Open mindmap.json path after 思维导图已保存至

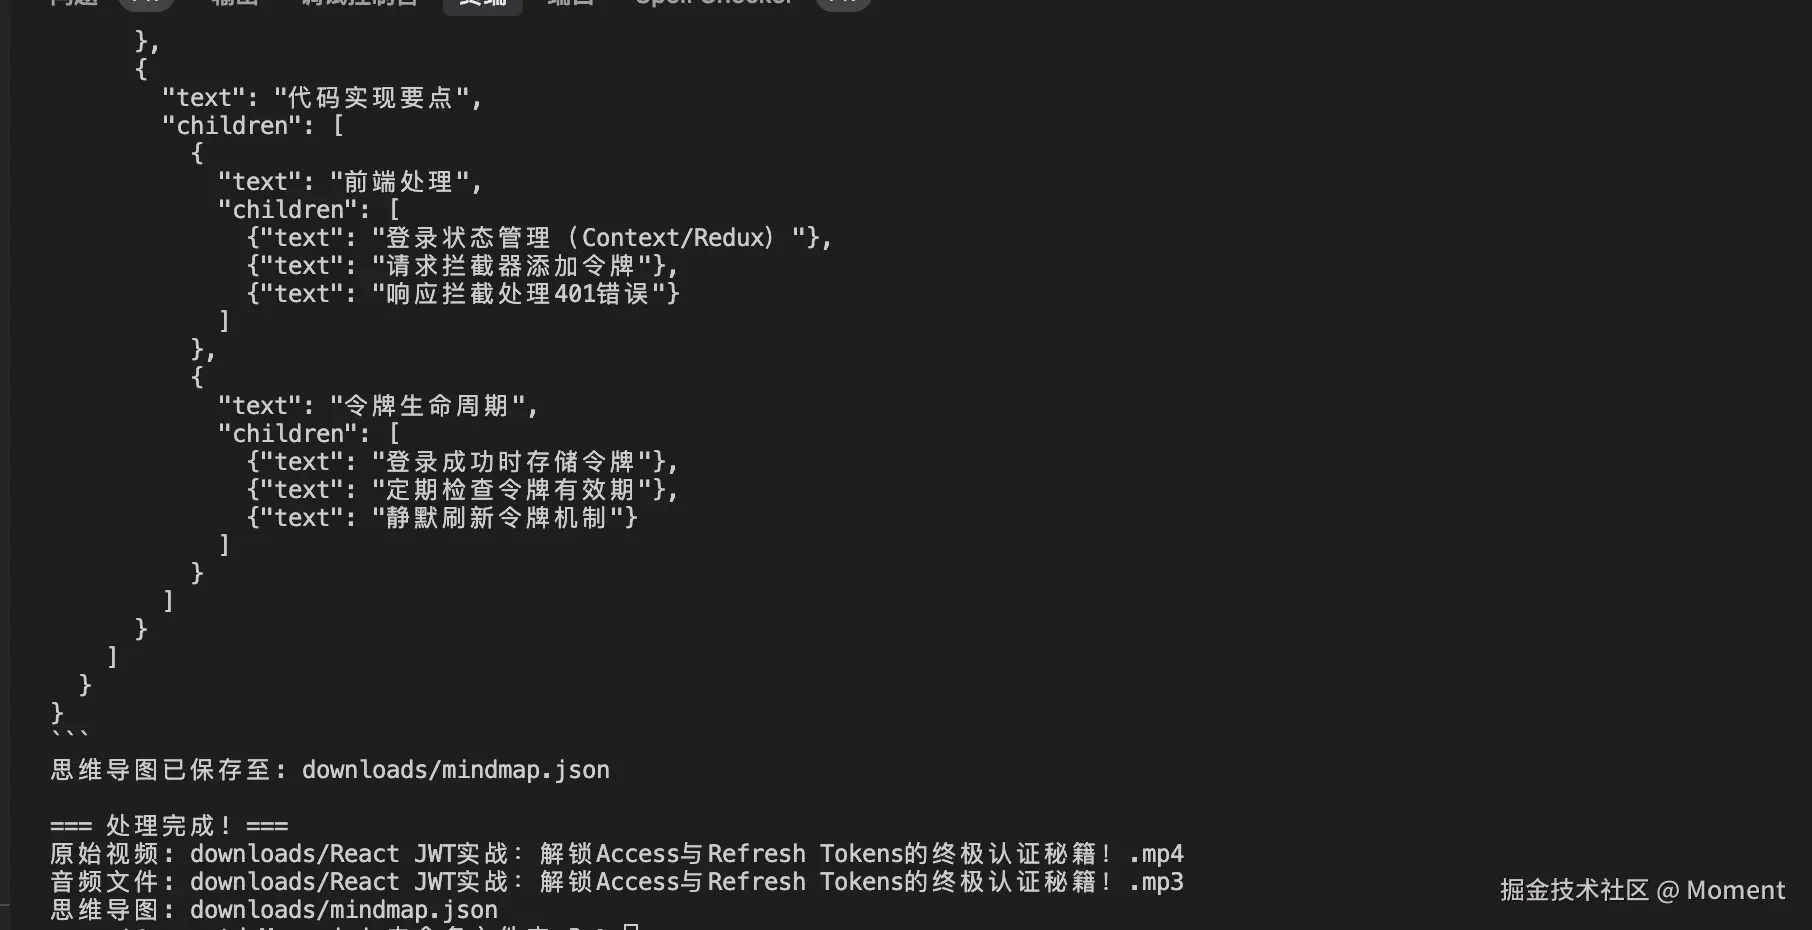pyautogui.click(x=455, y=770)
